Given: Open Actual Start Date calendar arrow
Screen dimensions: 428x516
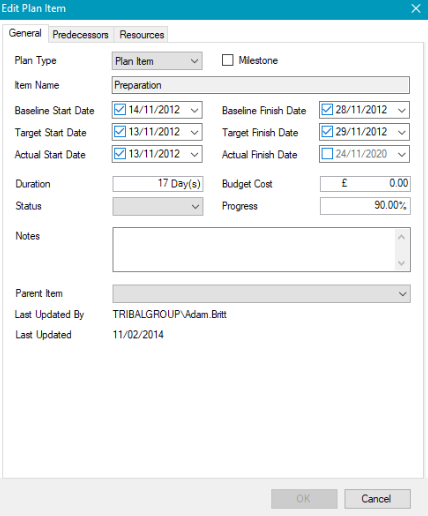Looking at the screenshot, I should pos(194,154).
